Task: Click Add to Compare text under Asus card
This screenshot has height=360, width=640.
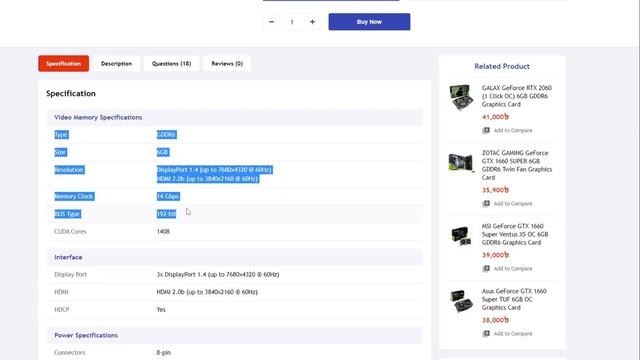Action: [x=513, y=334]
